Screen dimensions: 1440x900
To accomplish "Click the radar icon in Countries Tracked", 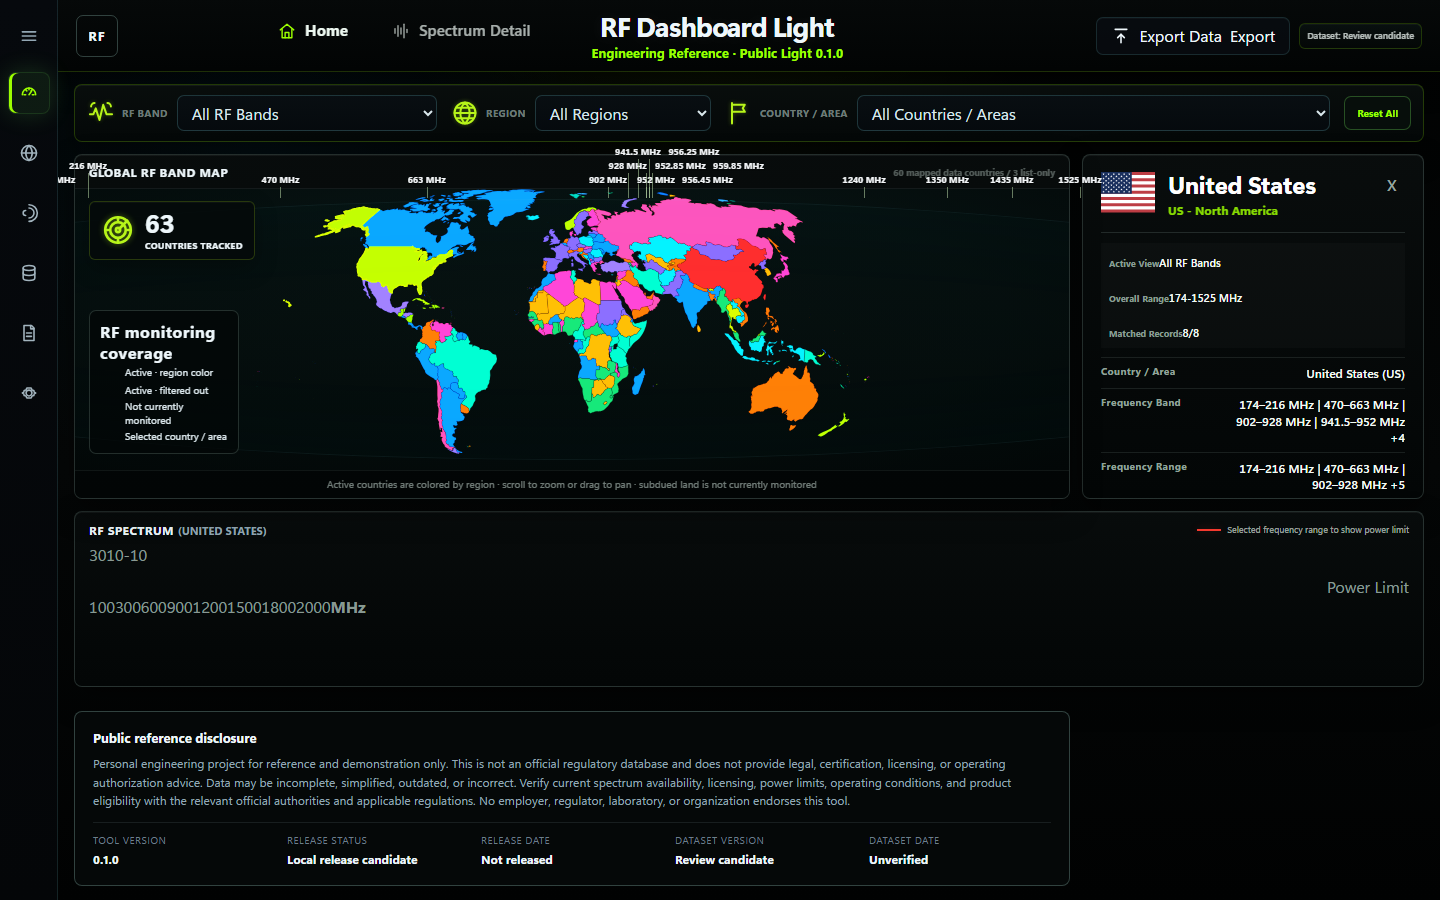I will point(118,230).
